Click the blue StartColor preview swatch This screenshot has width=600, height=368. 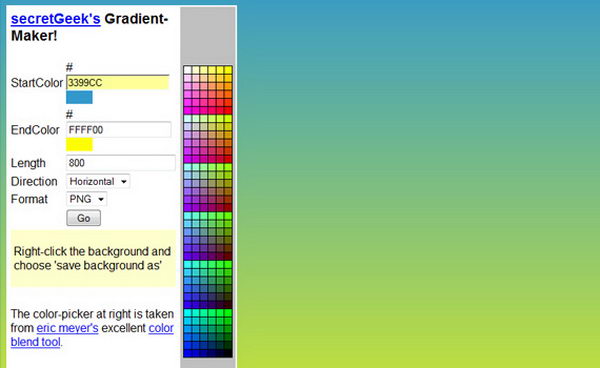pos(79,97)
